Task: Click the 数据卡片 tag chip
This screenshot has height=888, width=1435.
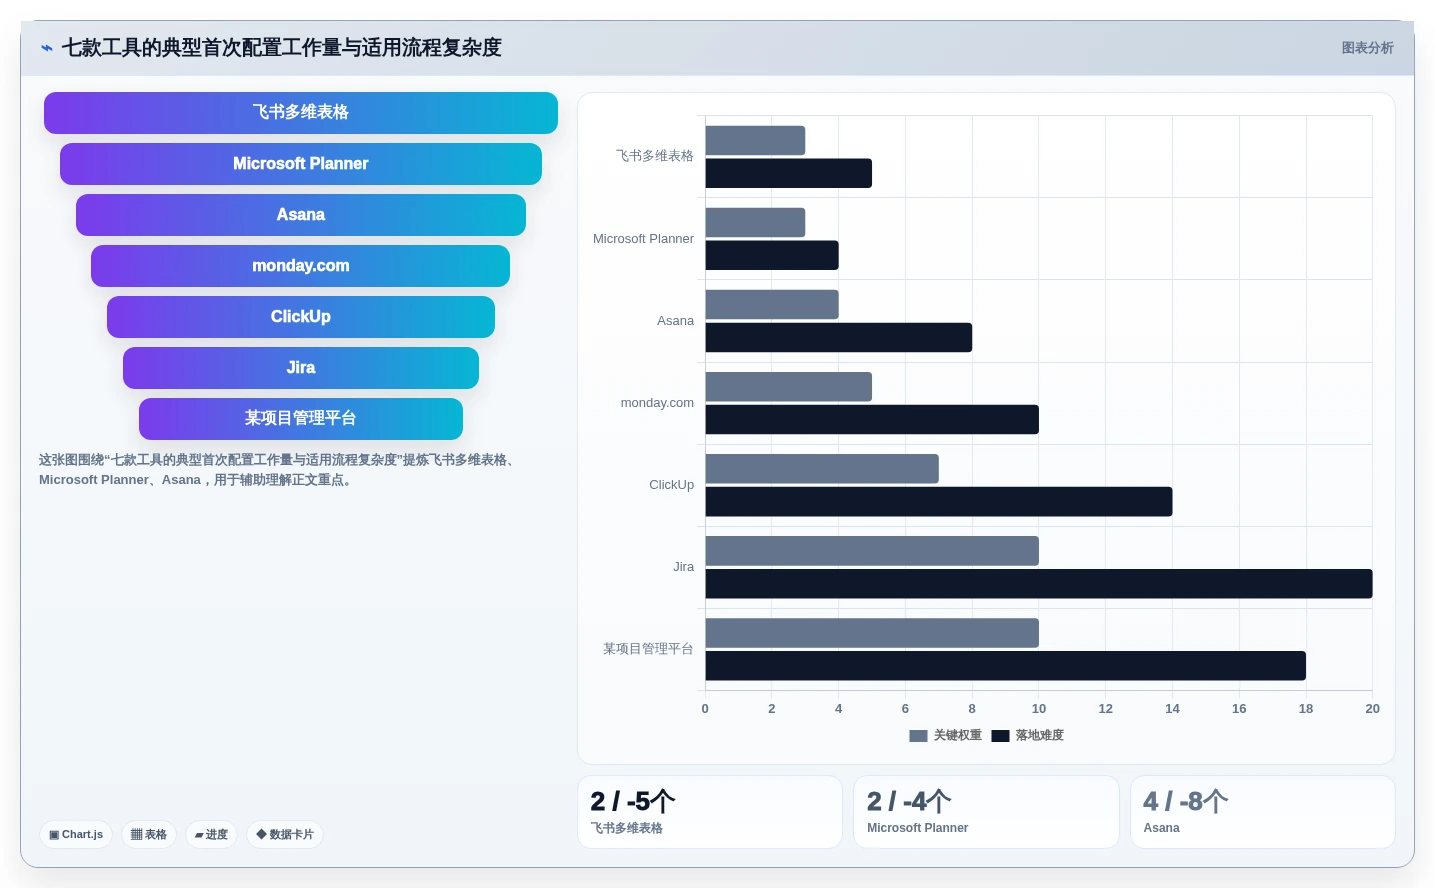Action: click(x=285, y=834)
